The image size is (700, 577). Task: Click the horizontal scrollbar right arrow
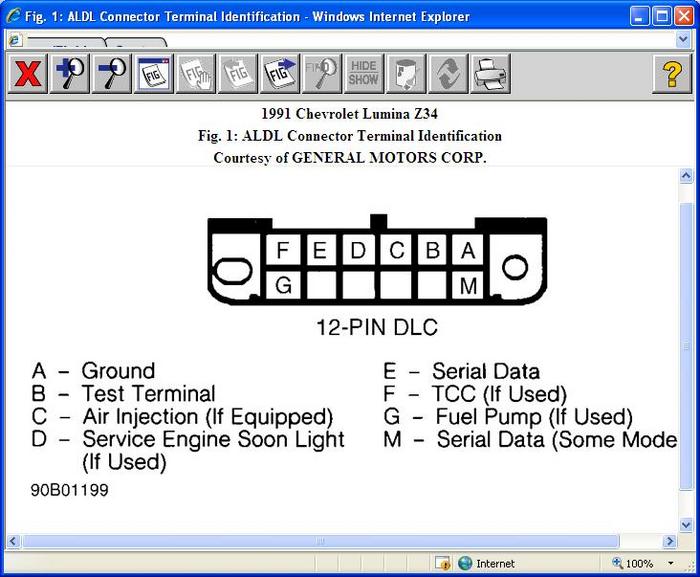tap(669, 541)
